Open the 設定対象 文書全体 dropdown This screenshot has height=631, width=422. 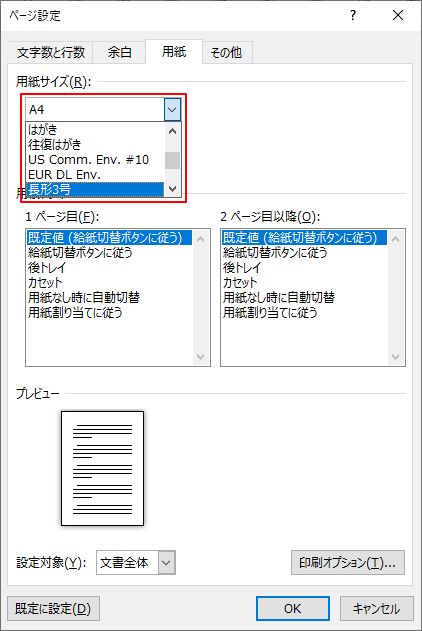pos(136,562)
